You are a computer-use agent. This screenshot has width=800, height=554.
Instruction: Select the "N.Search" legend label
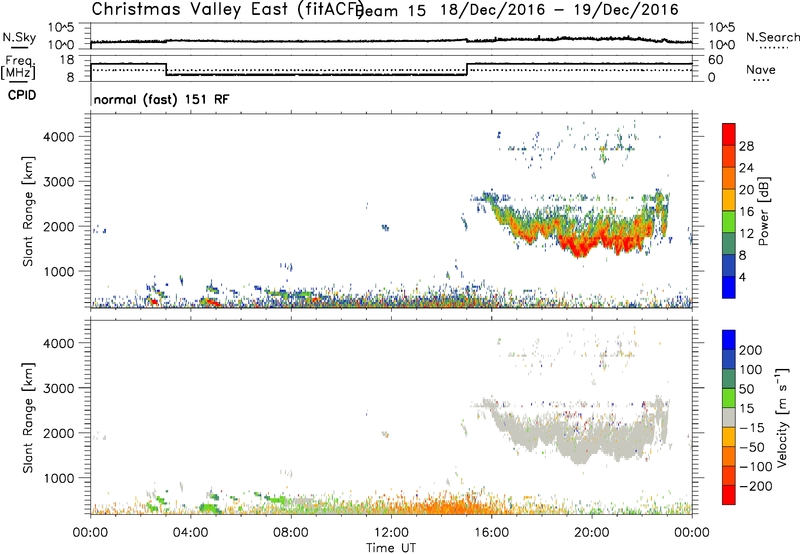click(x=772, y=37)
